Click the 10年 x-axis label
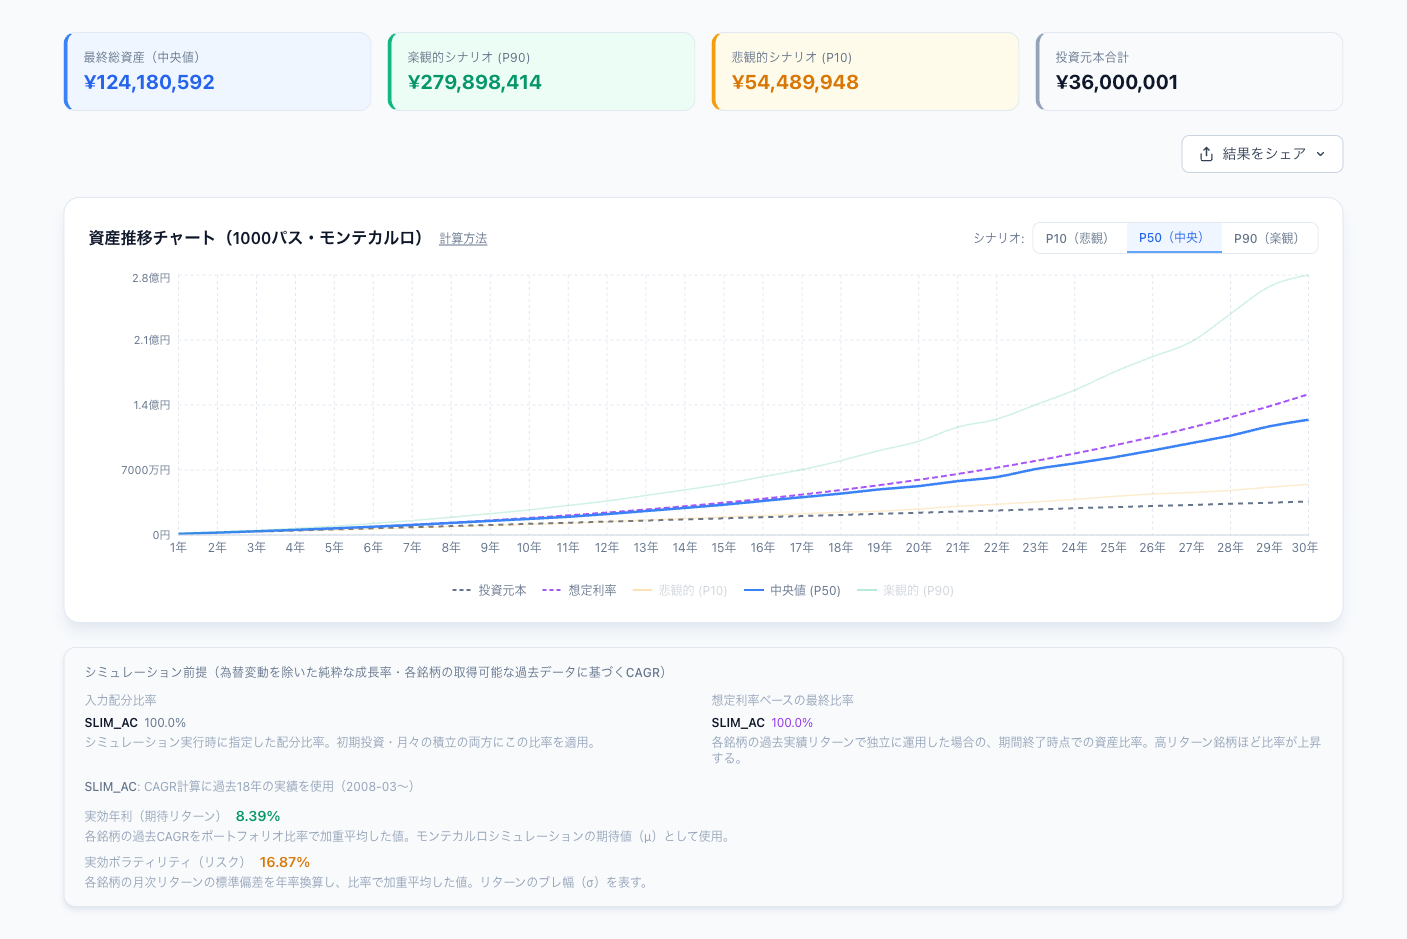The height and width of the screenshot is (939, 1407). [x=529, y=548]
